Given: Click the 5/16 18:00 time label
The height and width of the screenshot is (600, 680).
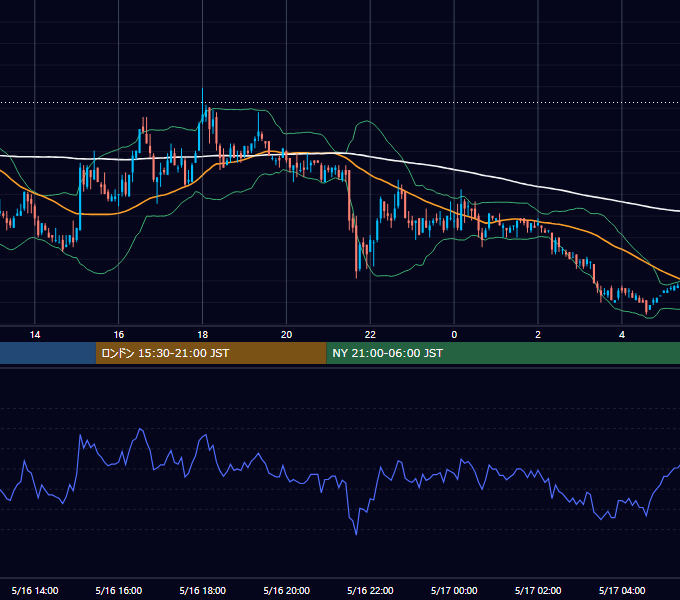Looking at the screenshot, I should click(203, 590).
